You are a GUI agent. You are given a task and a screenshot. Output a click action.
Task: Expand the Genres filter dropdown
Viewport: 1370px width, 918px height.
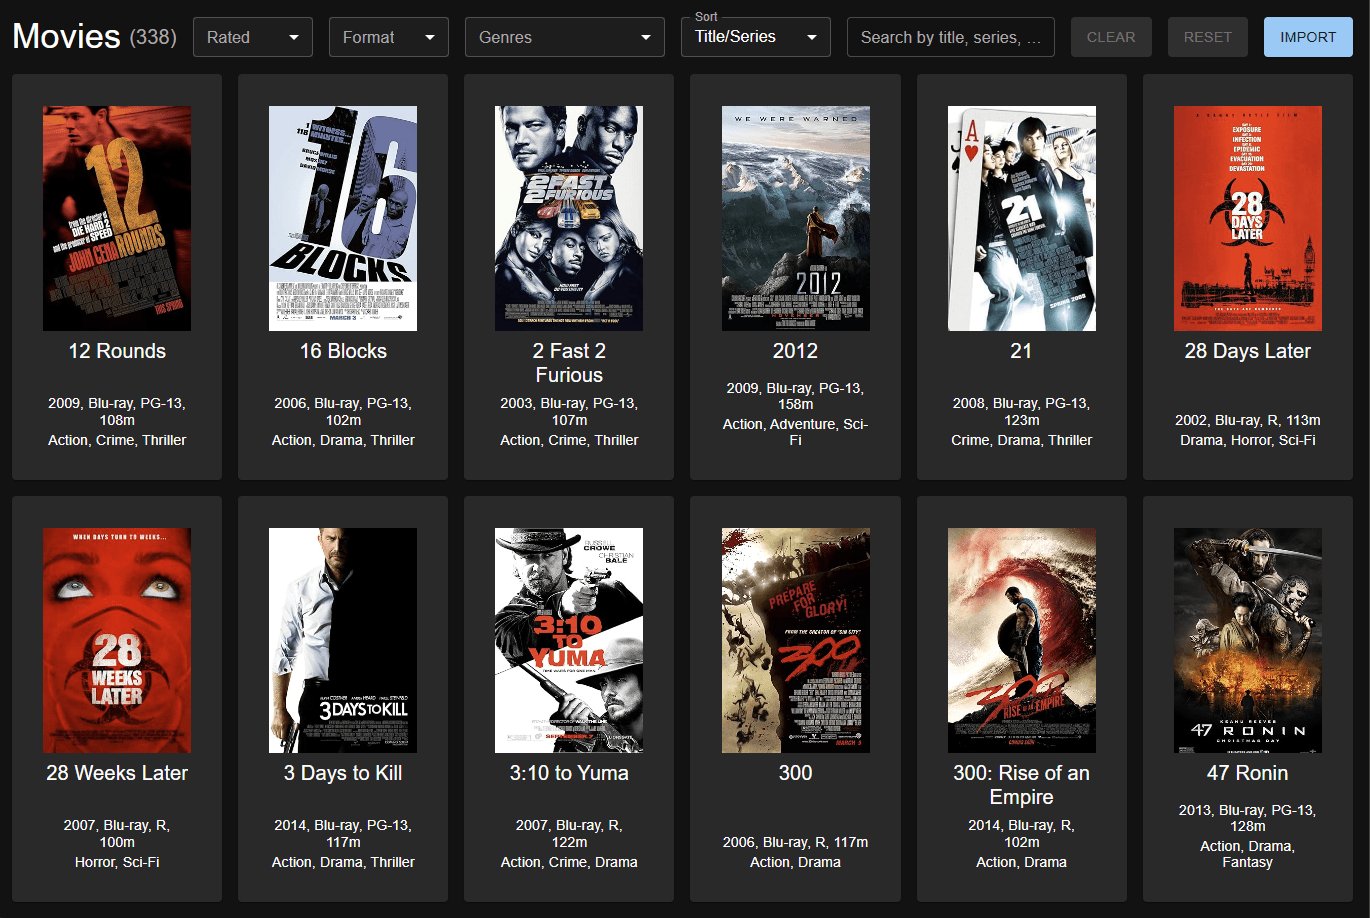click(564, 37)
